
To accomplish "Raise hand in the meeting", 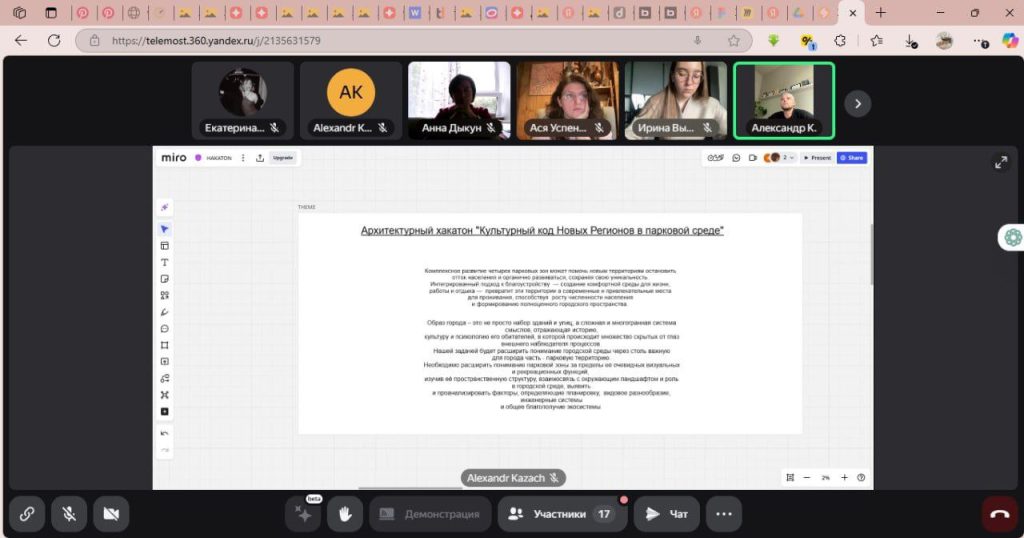I will tap(345, 514).
